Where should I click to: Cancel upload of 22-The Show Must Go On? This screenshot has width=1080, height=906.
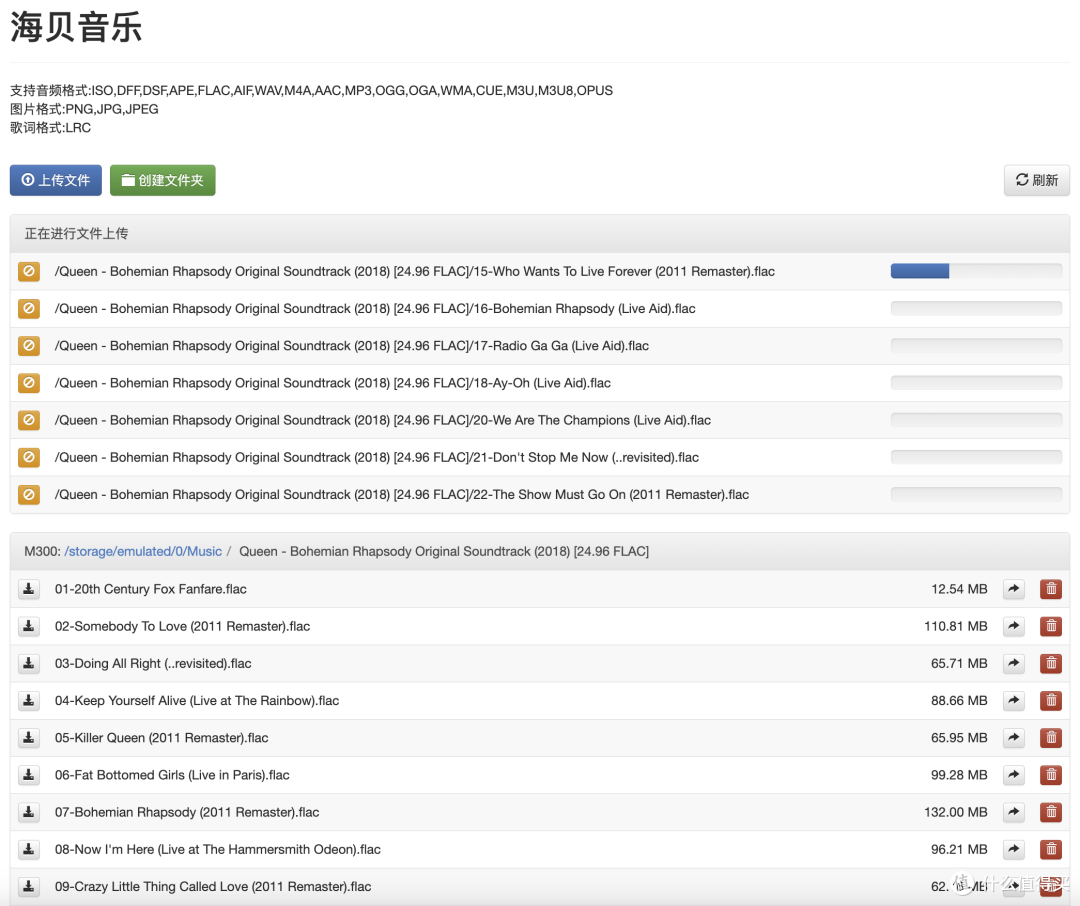coord(29,495)
